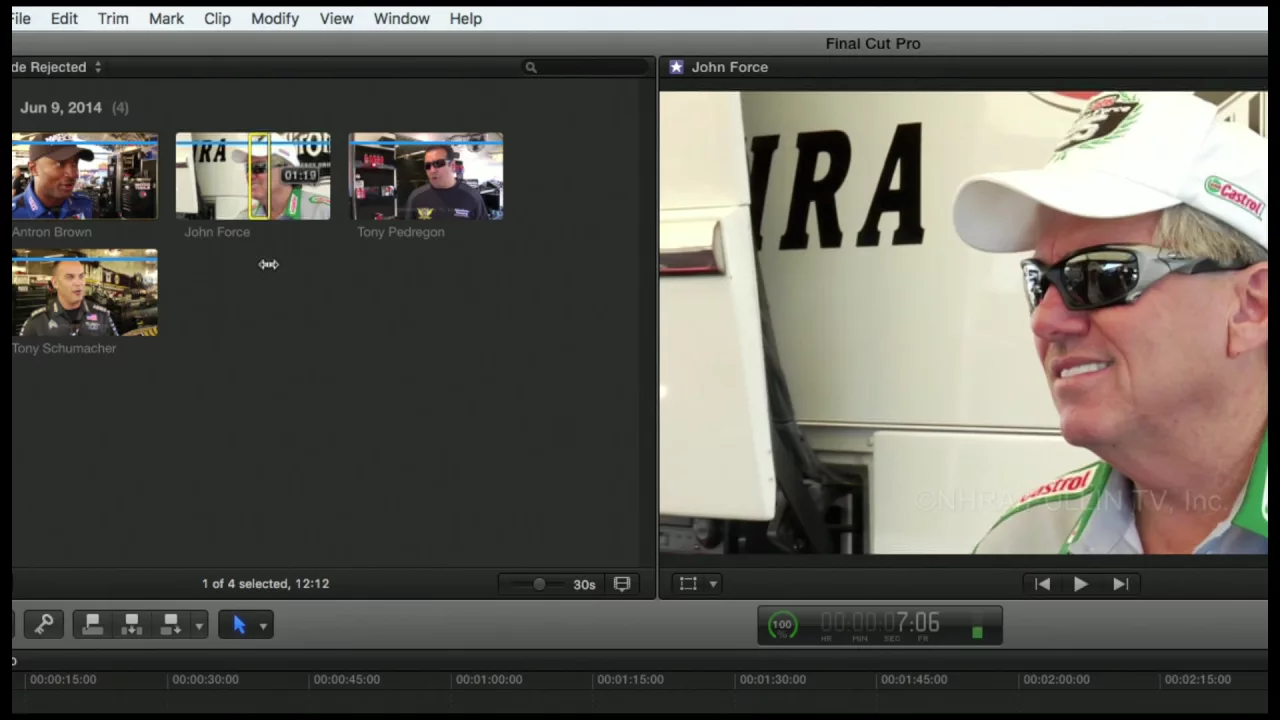Open the Help menu
The image size is (1280, 720).
pos(465,19)
